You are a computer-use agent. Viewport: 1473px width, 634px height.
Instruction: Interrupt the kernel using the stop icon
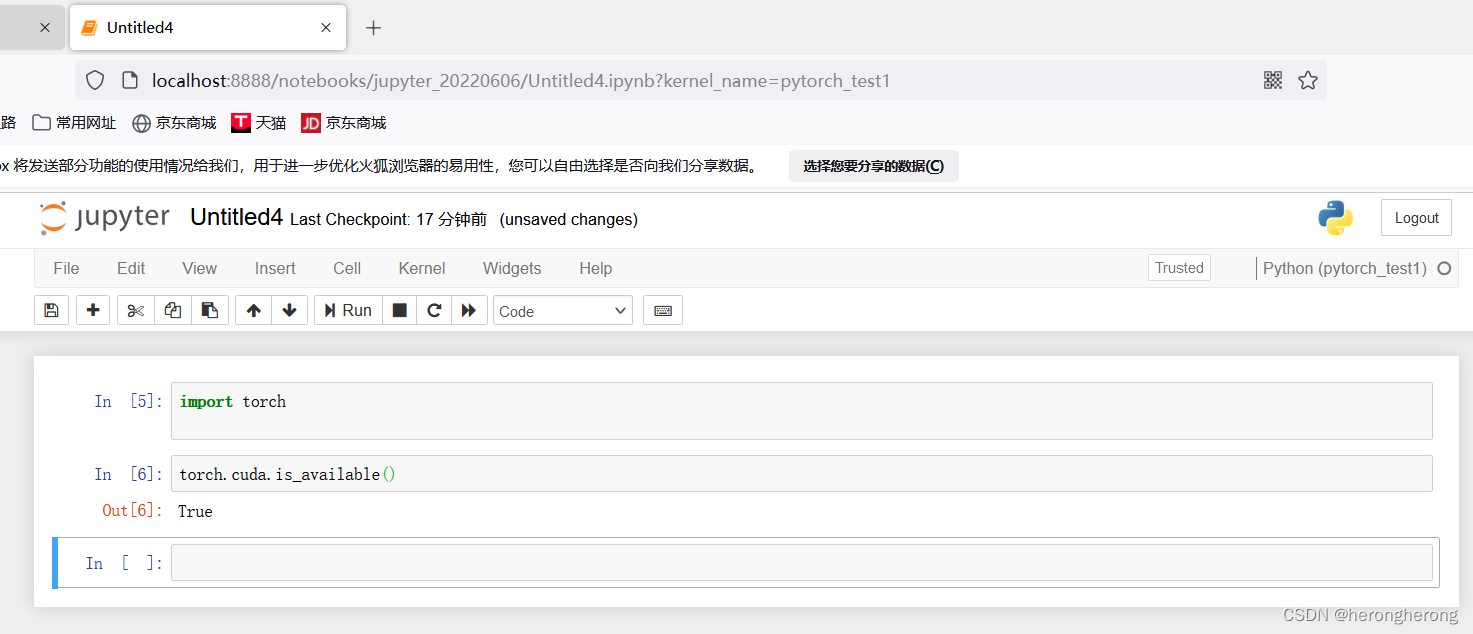point(399,310)
